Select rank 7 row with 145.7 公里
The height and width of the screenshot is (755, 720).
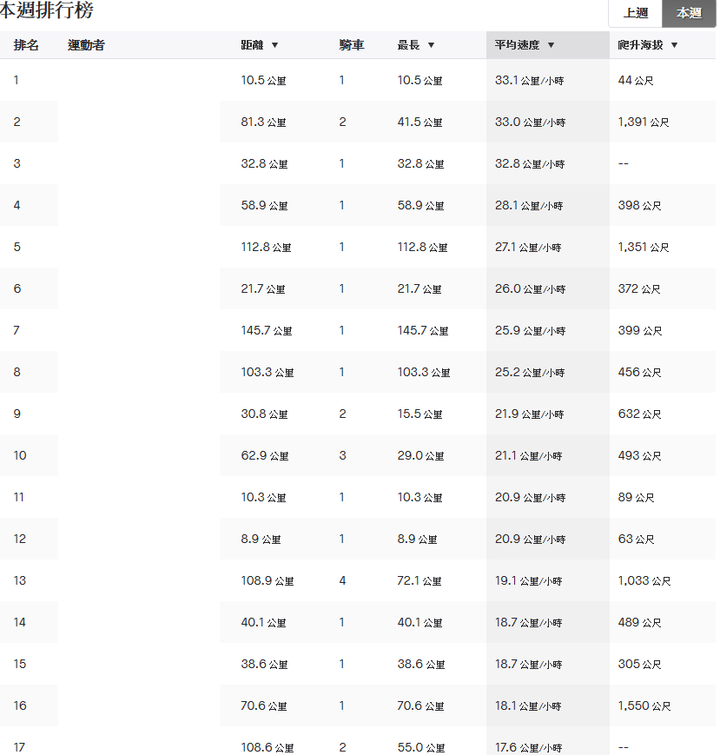[358, 330]
